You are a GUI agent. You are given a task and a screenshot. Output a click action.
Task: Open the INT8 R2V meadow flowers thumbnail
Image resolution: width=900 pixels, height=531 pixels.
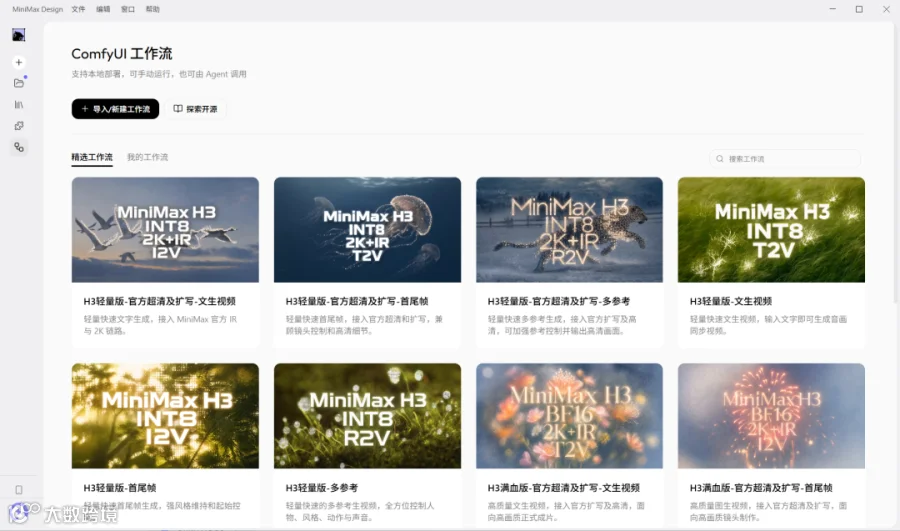[x=367, y=416]
